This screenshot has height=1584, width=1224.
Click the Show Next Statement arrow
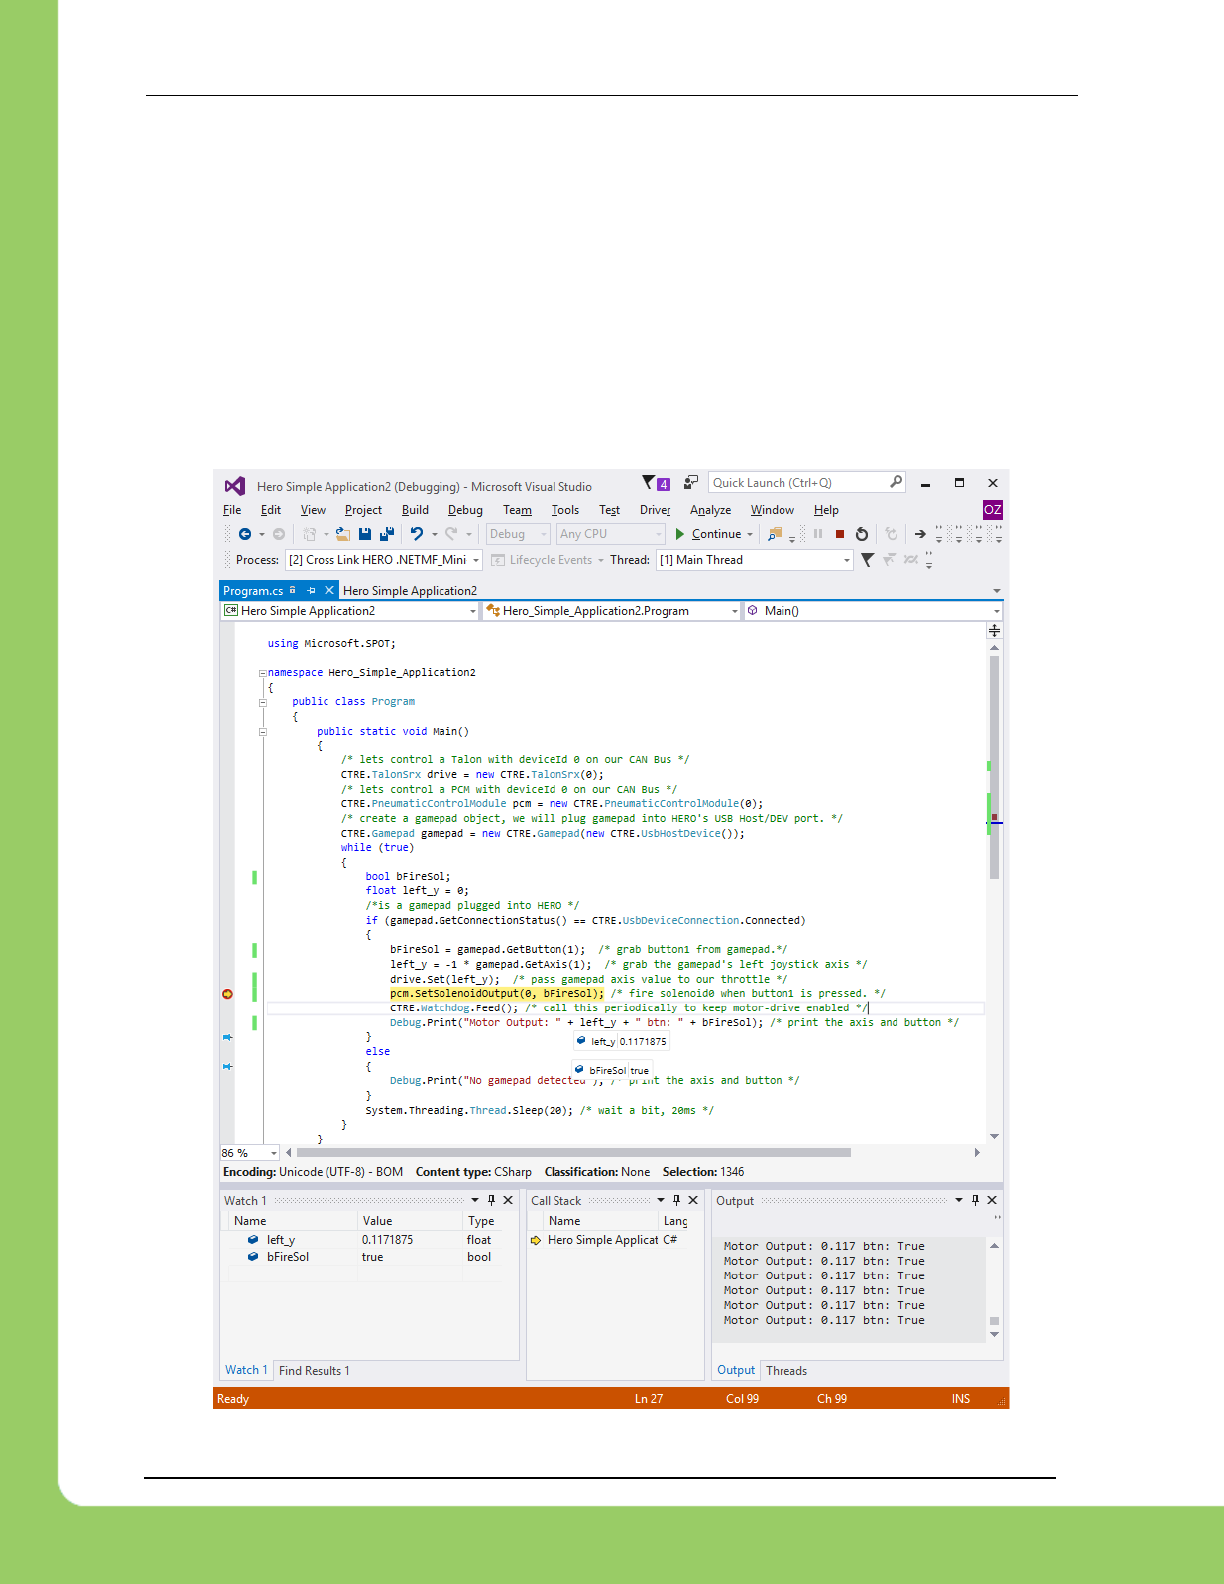point(920,534)
